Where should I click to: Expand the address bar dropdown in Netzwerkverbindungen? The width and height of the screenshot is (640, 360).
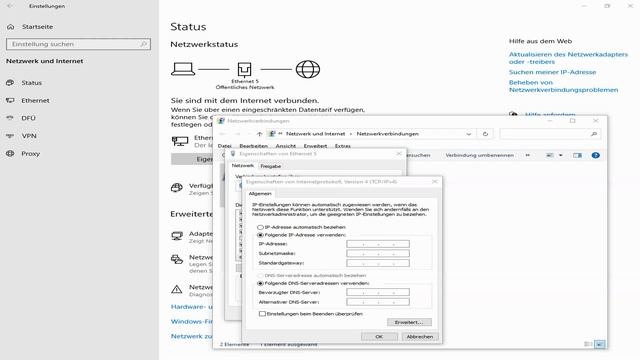click(x=469, y=134)
